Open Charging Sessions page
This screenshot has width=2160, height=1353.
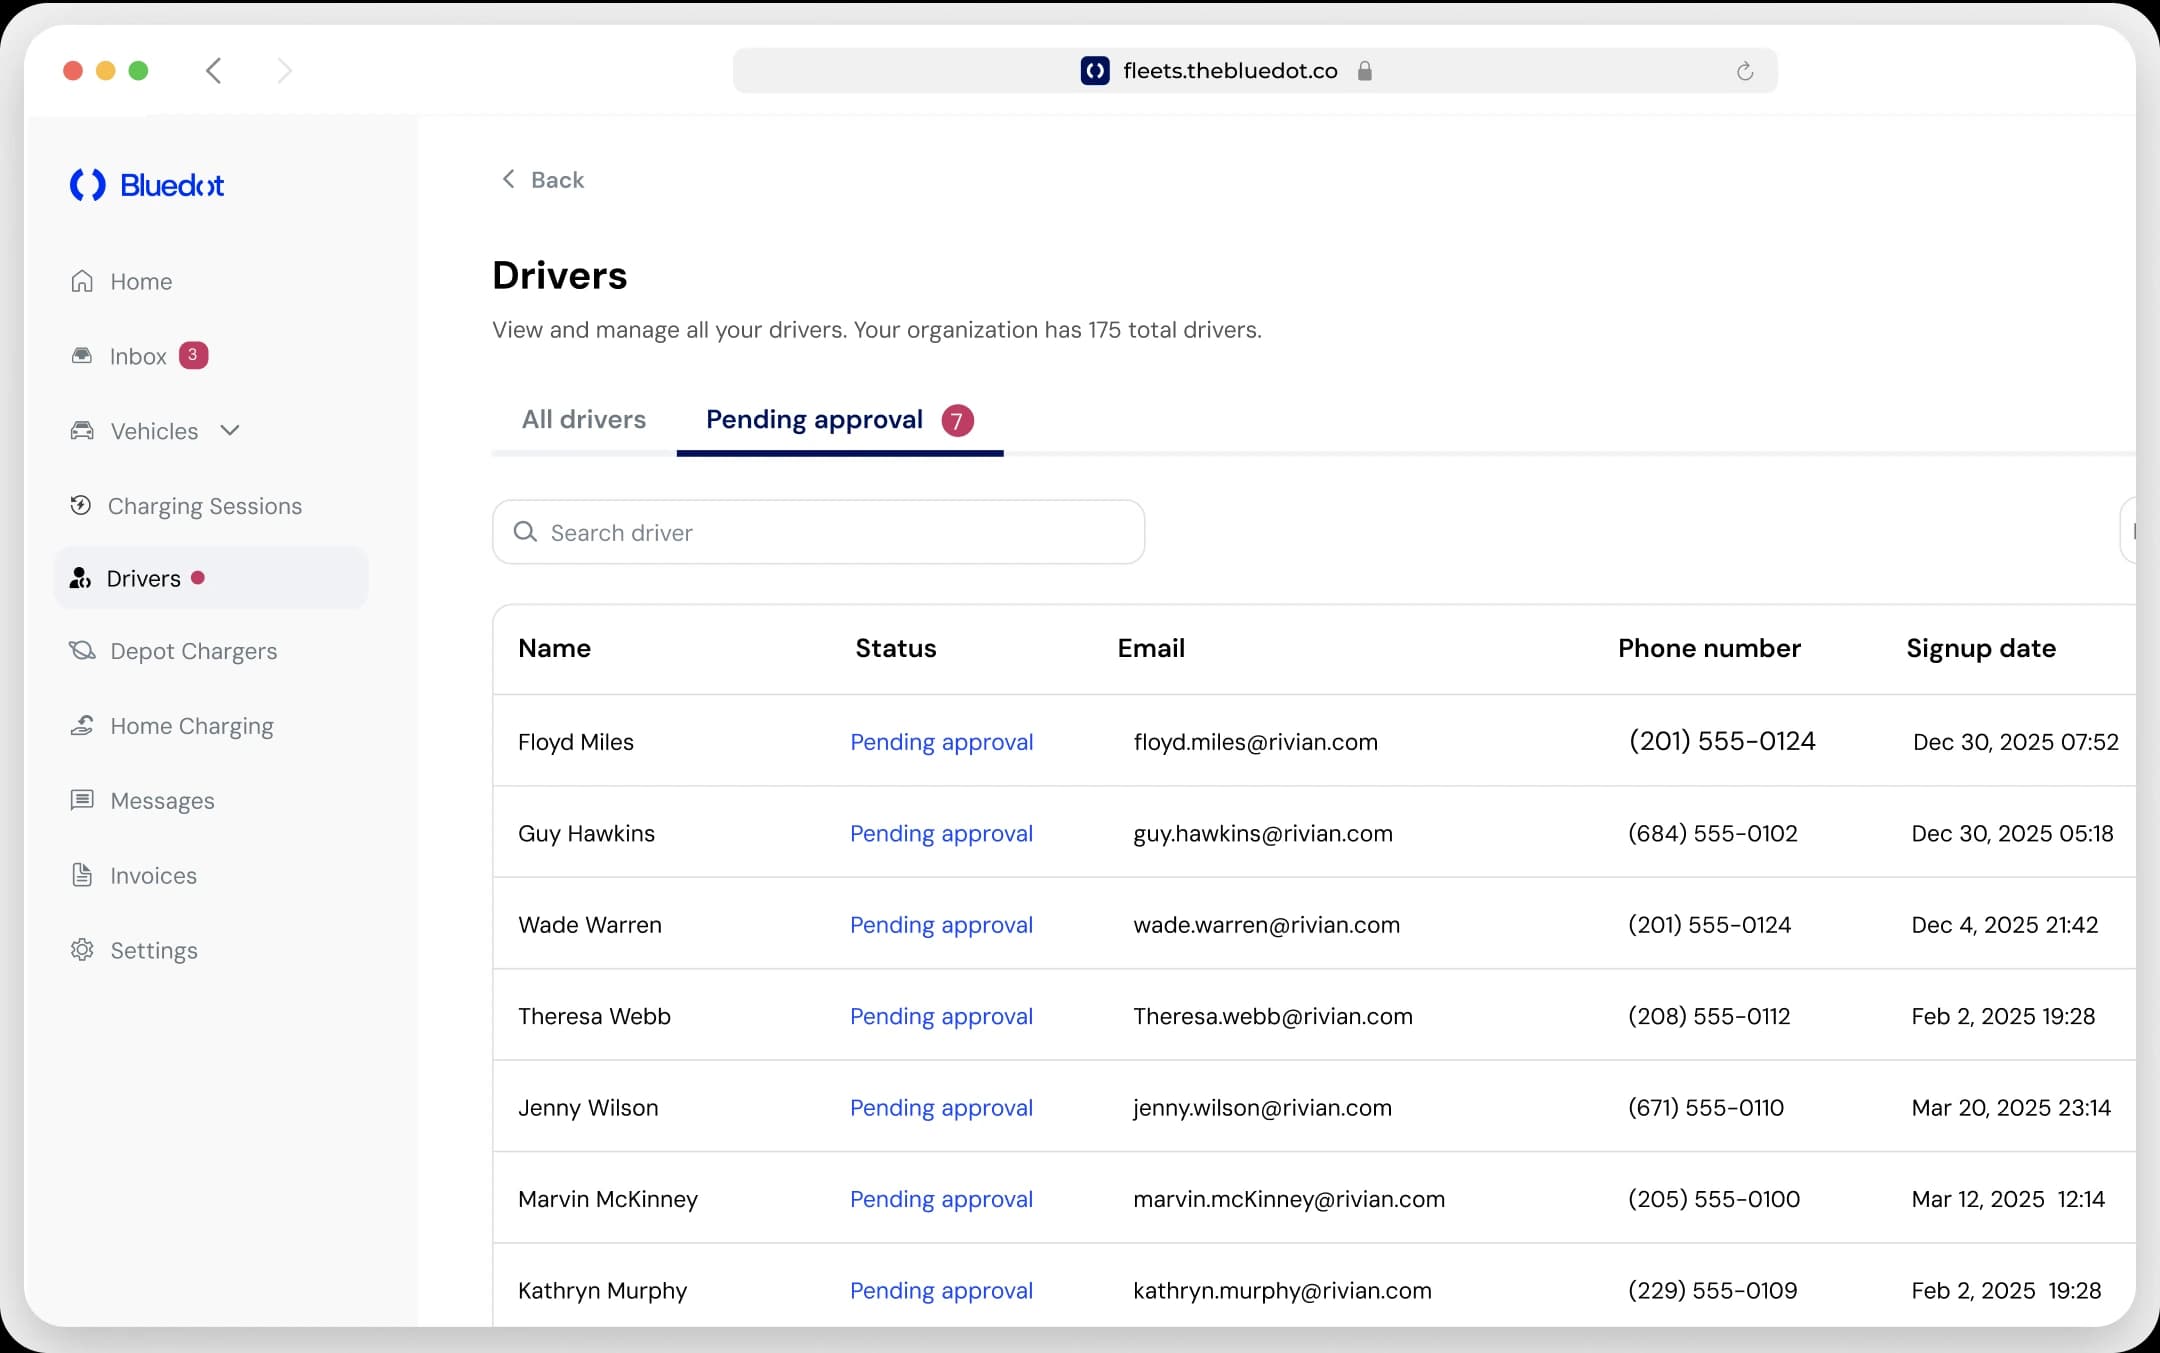(205, 507)
